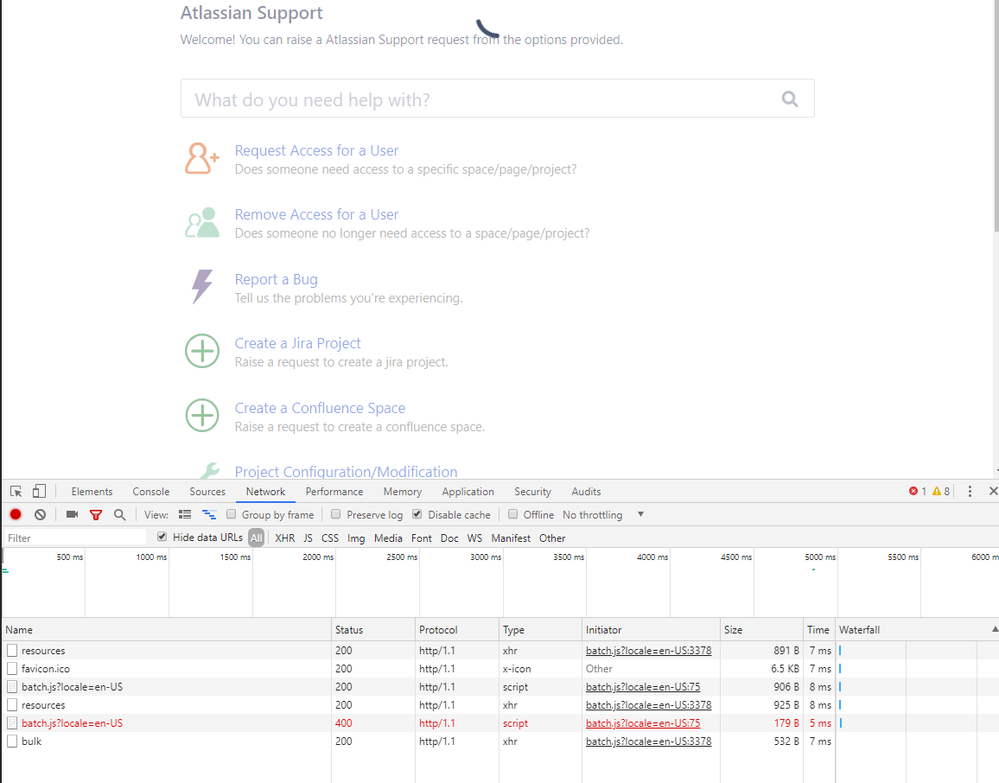Filter requests by WS type
This screenshot has width=999, height=783.
point(475,538)
